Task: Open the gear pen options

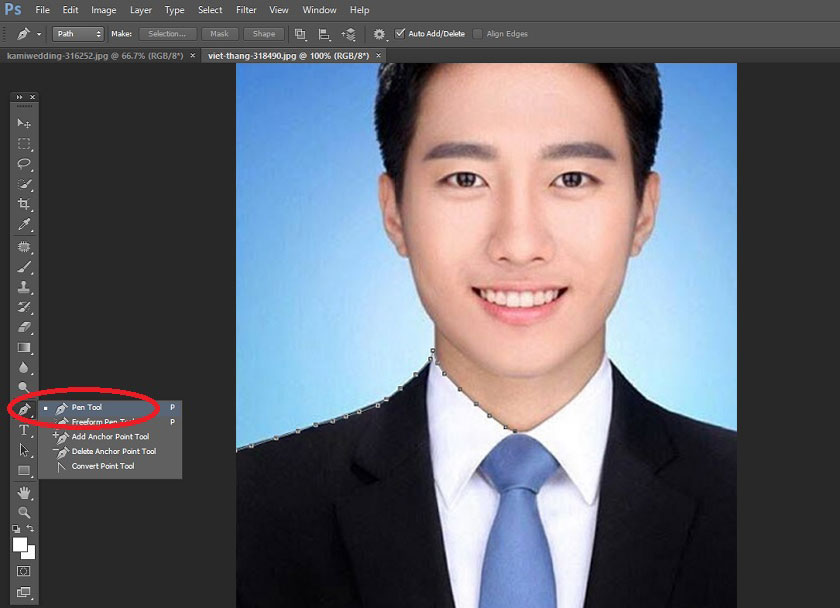Action: pyautogui.click(x=379, y=34)
